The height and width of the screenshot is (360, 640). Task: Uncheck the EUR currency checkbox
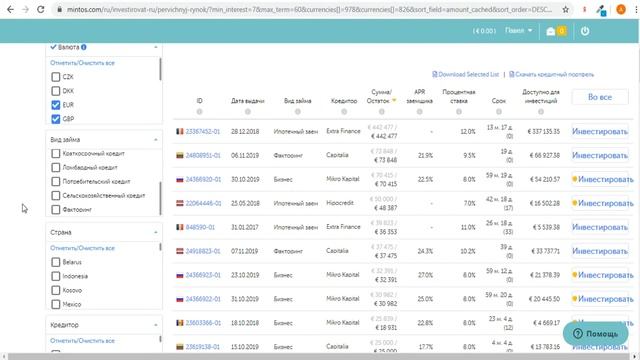[x=56, y=105]
